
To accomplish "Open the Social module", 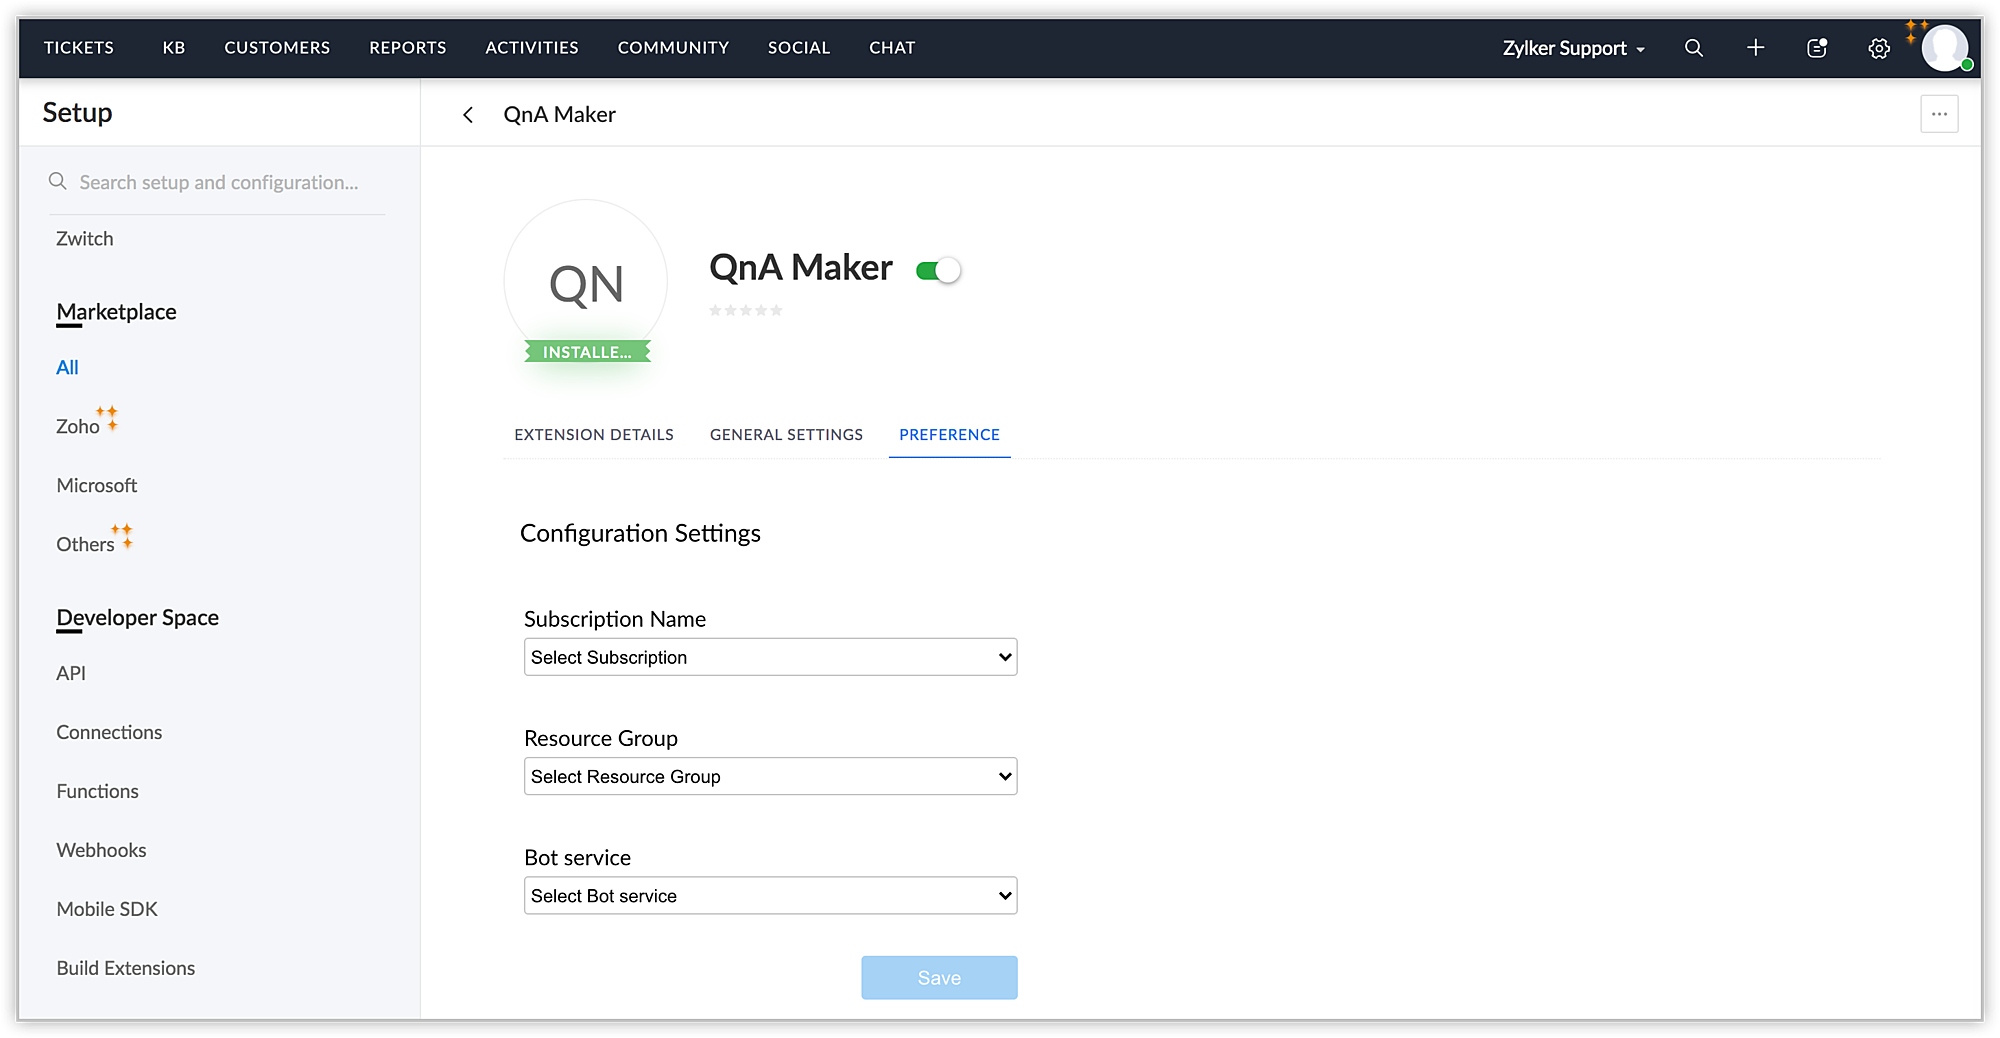I will coord(799,48).
